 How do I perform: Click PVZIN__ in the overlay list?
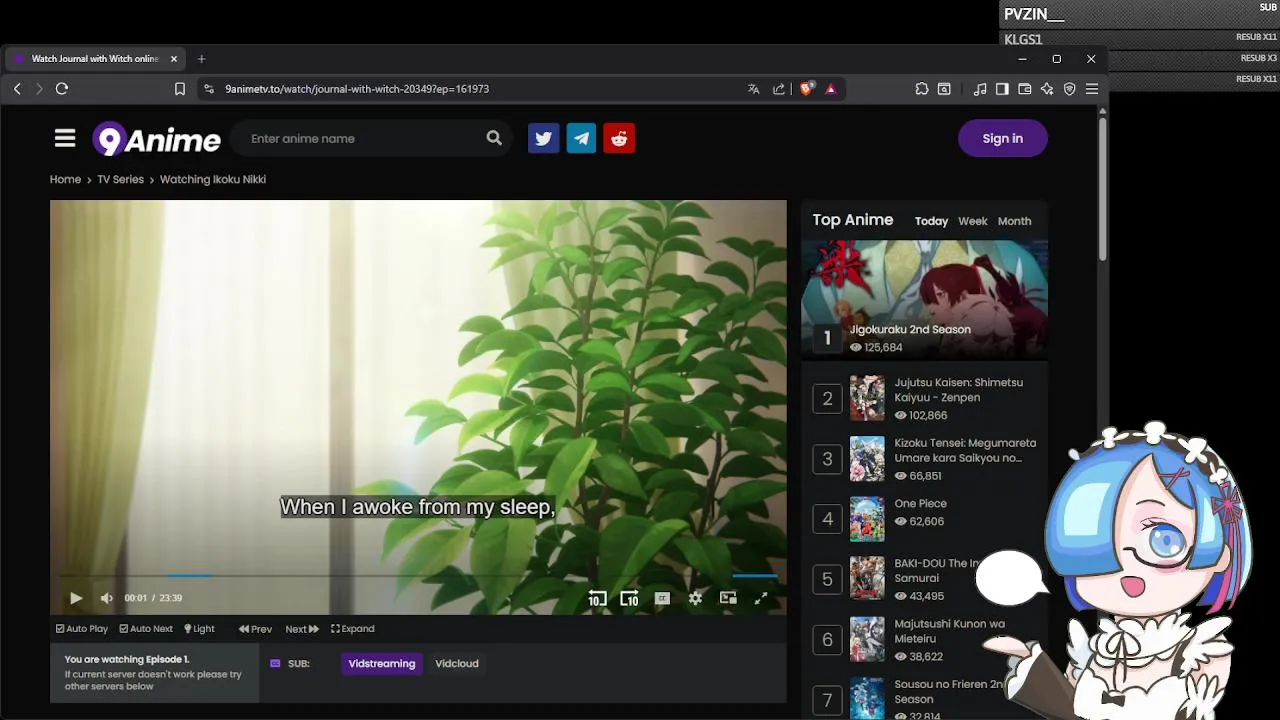pos(1034,14)
